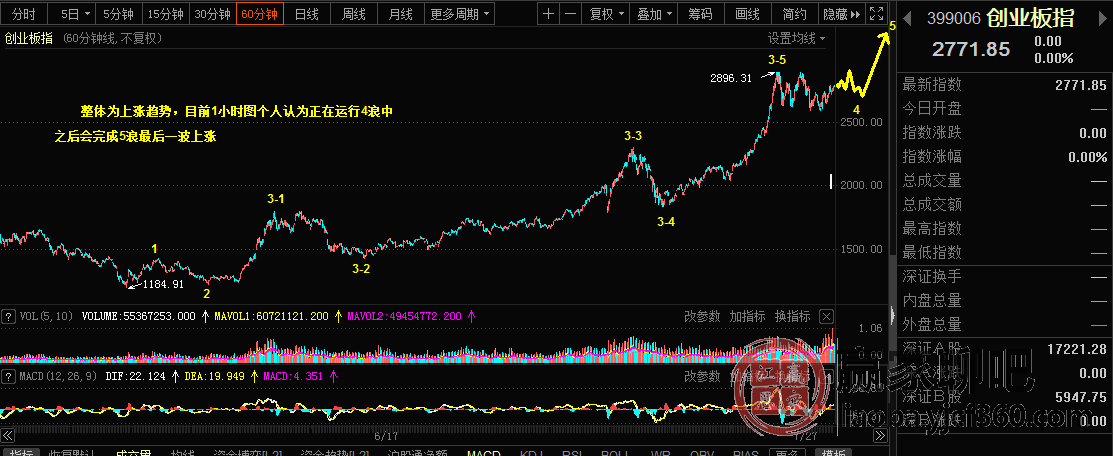Click the 创业板指 chart title label
Viewport: 1113px width, 456px height.
[x=28, y=38]
